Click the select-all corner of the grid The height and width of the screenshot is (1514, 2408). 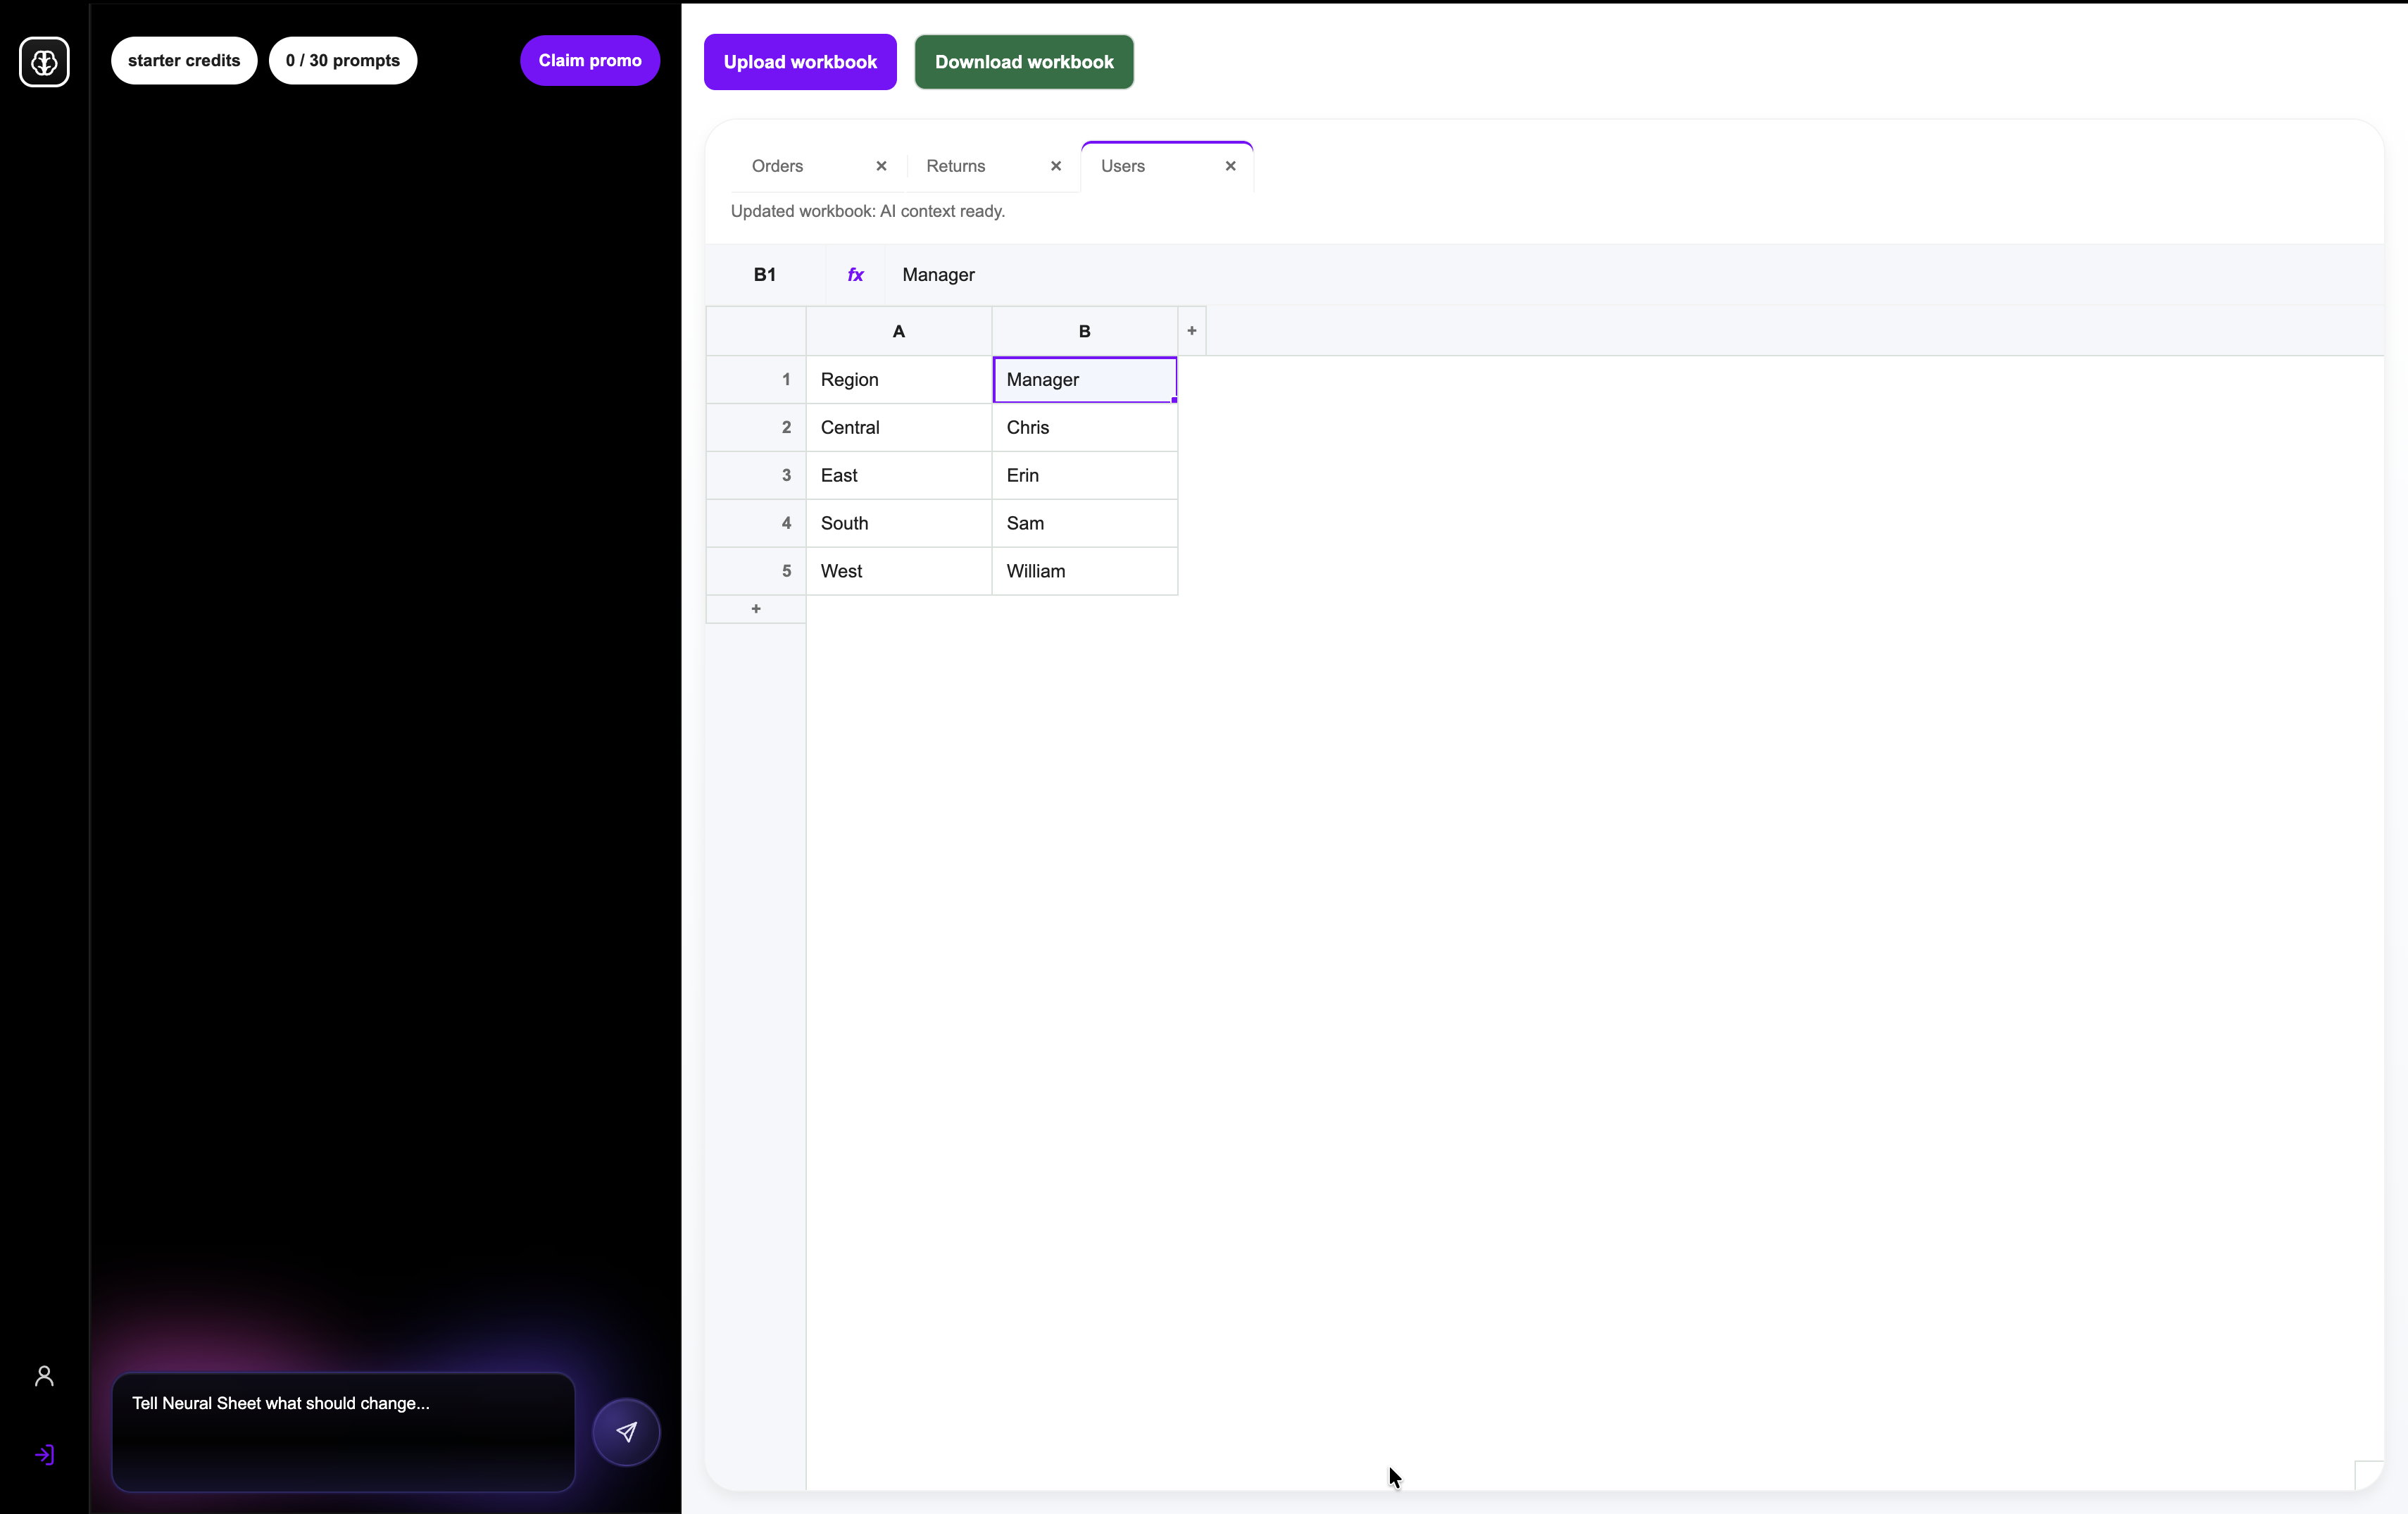point(756,331)
